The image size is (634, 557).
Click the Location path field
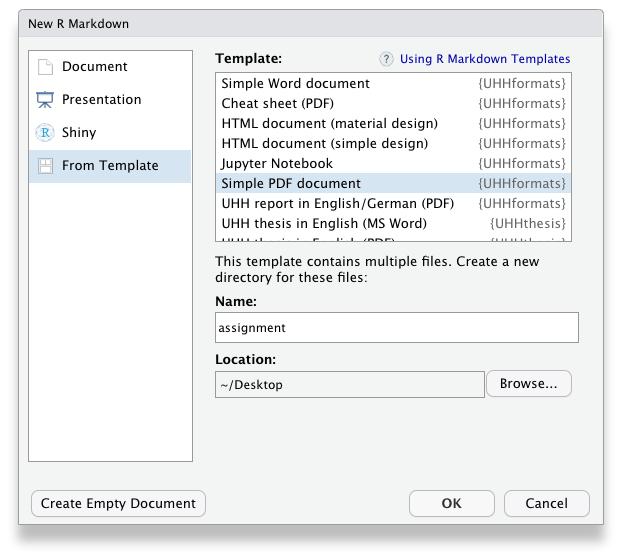[350, 384]
